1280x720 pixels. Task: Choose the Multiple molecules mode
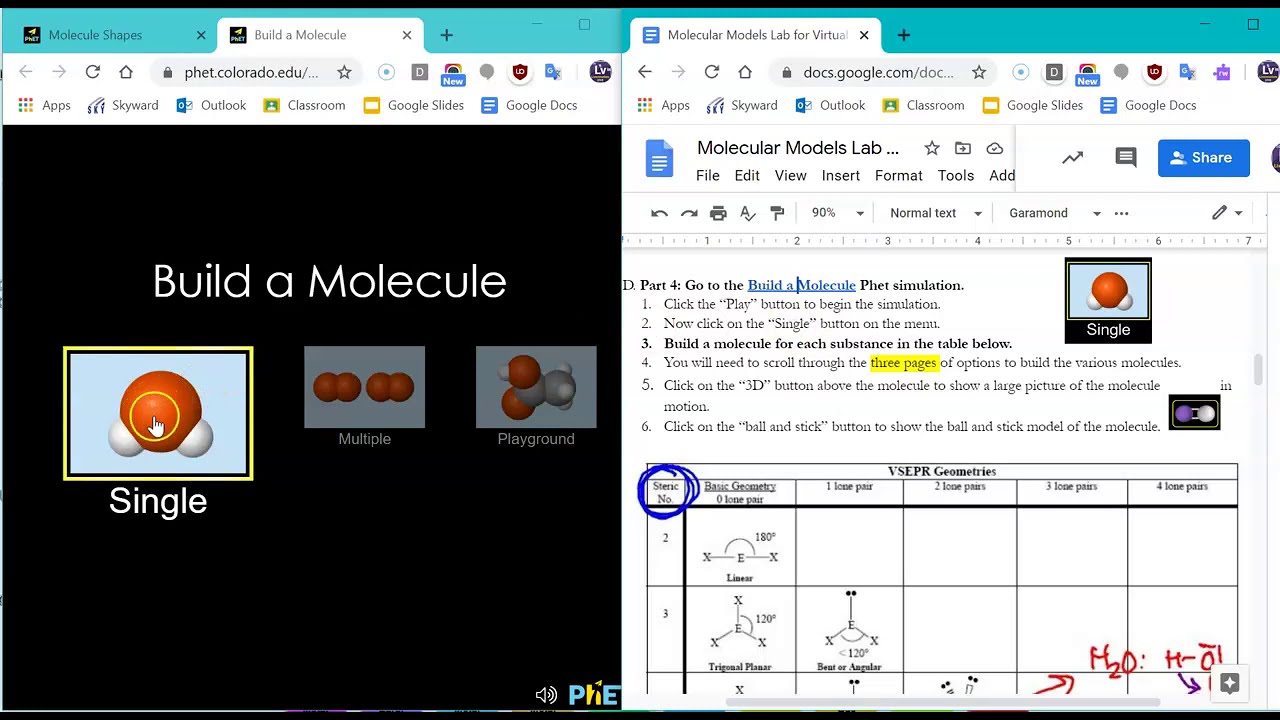(x=364, y=387)
